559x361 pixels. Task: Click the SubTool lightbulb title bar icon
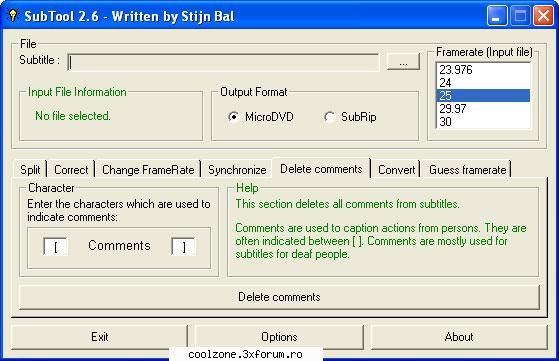(x=12, y=16)
